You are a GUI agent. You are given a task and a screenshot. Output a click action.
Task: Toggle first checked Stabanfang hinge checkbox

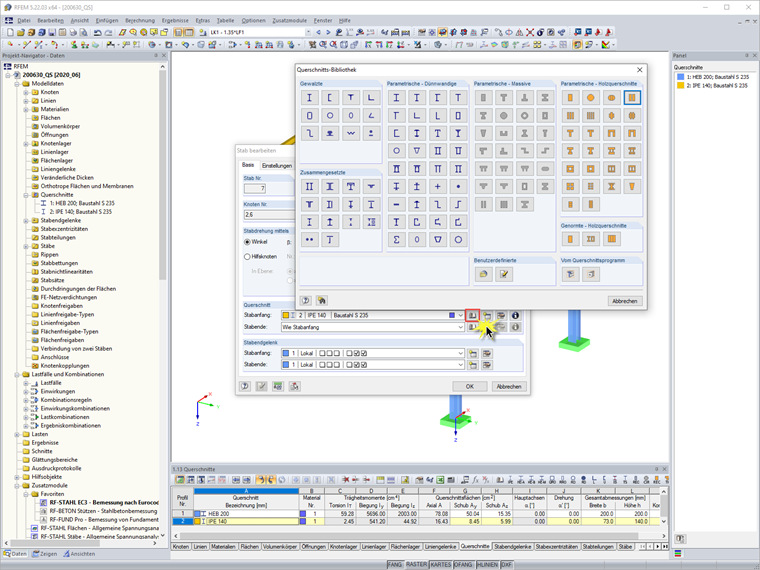pos(356,353)
